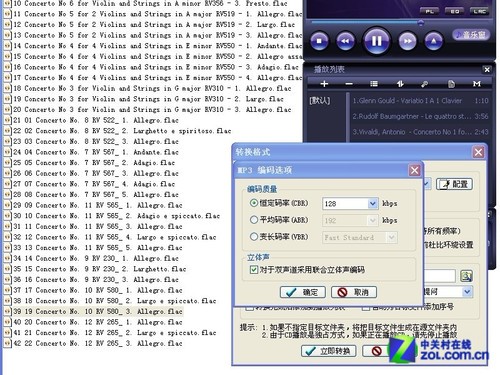Select 24 04 Concerto No. 7 Andante.flac
500x375 pixels.
[96, 152]
